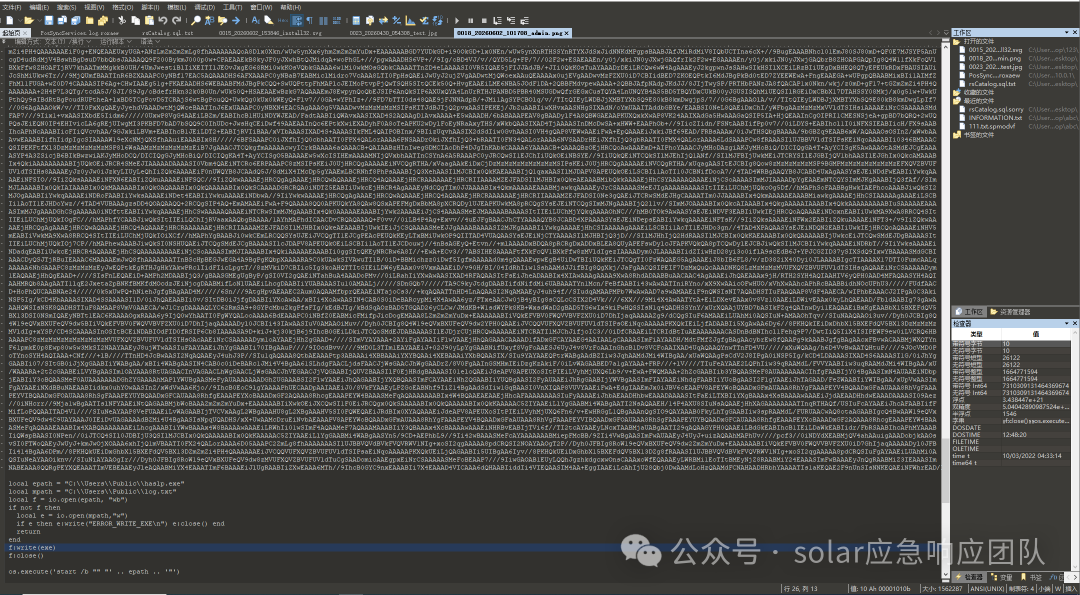Select the DOSTIME row in inspector
The image size is (1080, 595).
point(1011,435)
